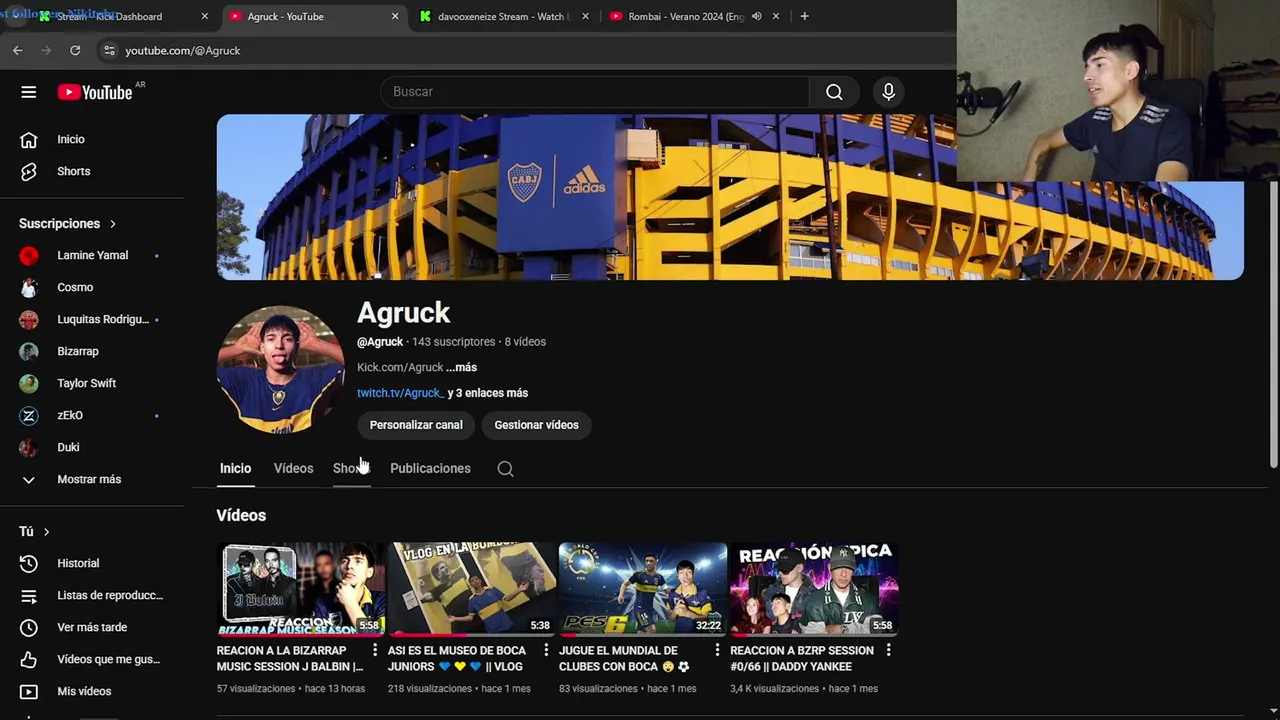Screen dimensions: 1280x720
Task: Click the Vídeos section heading
Action: 241,515
